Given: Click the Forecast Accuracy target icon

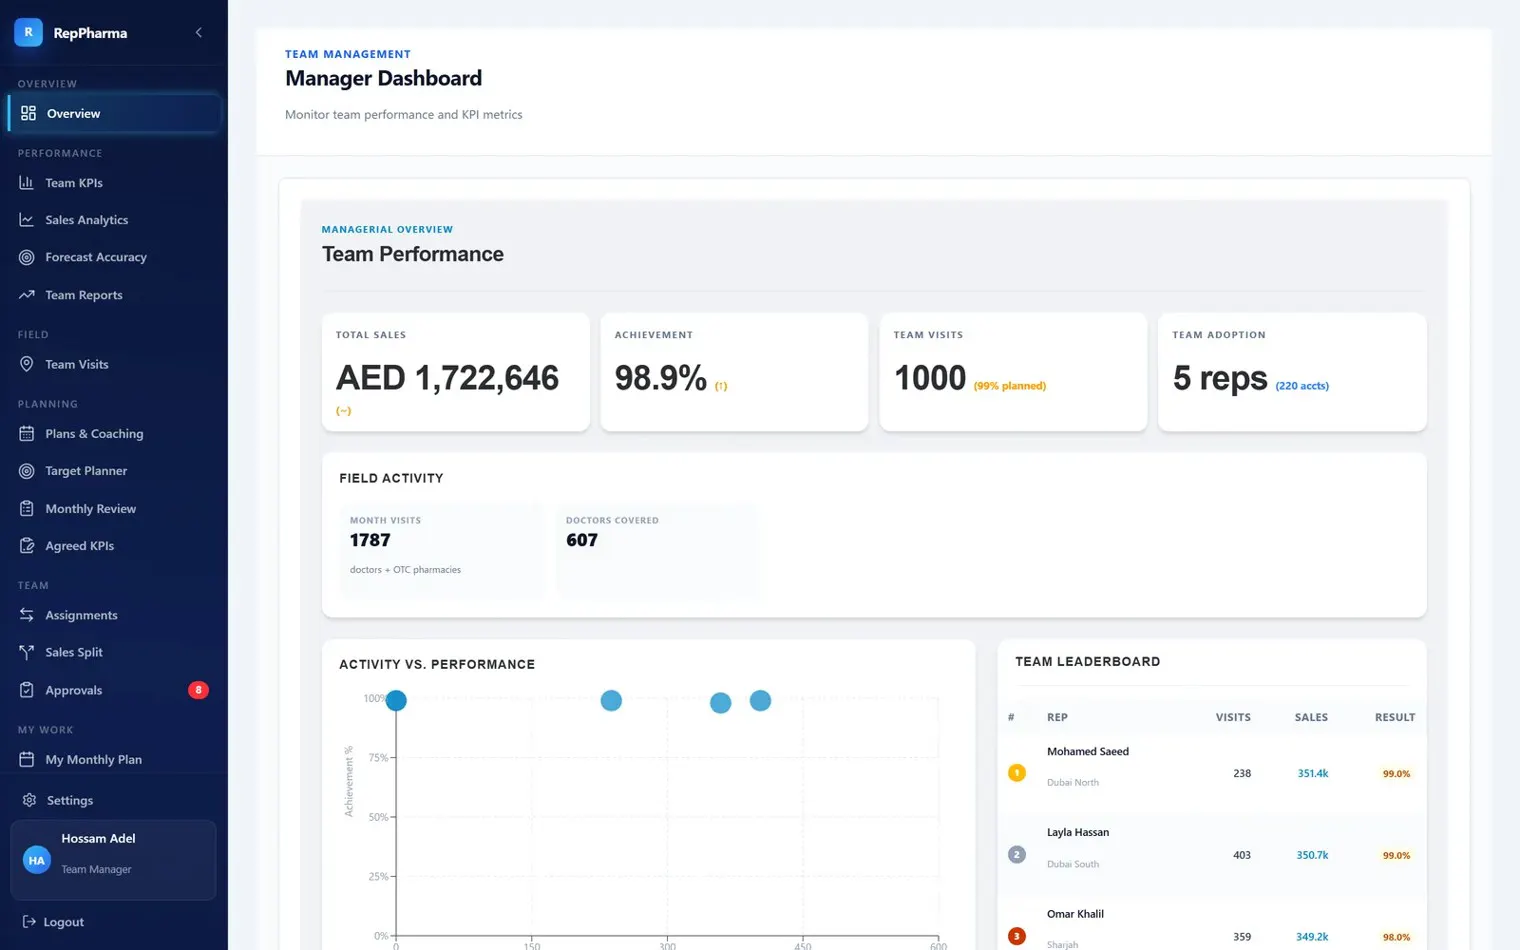Looking at the screenshot, I should click(27, 257).
